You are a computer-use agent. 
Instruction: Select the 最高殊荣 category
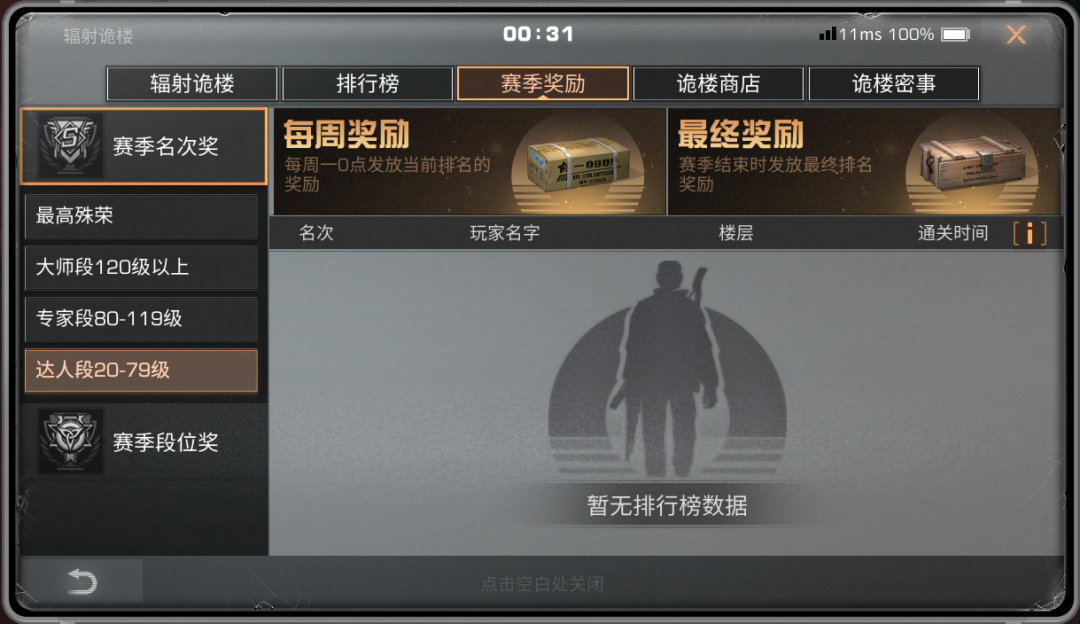(141, 216)
